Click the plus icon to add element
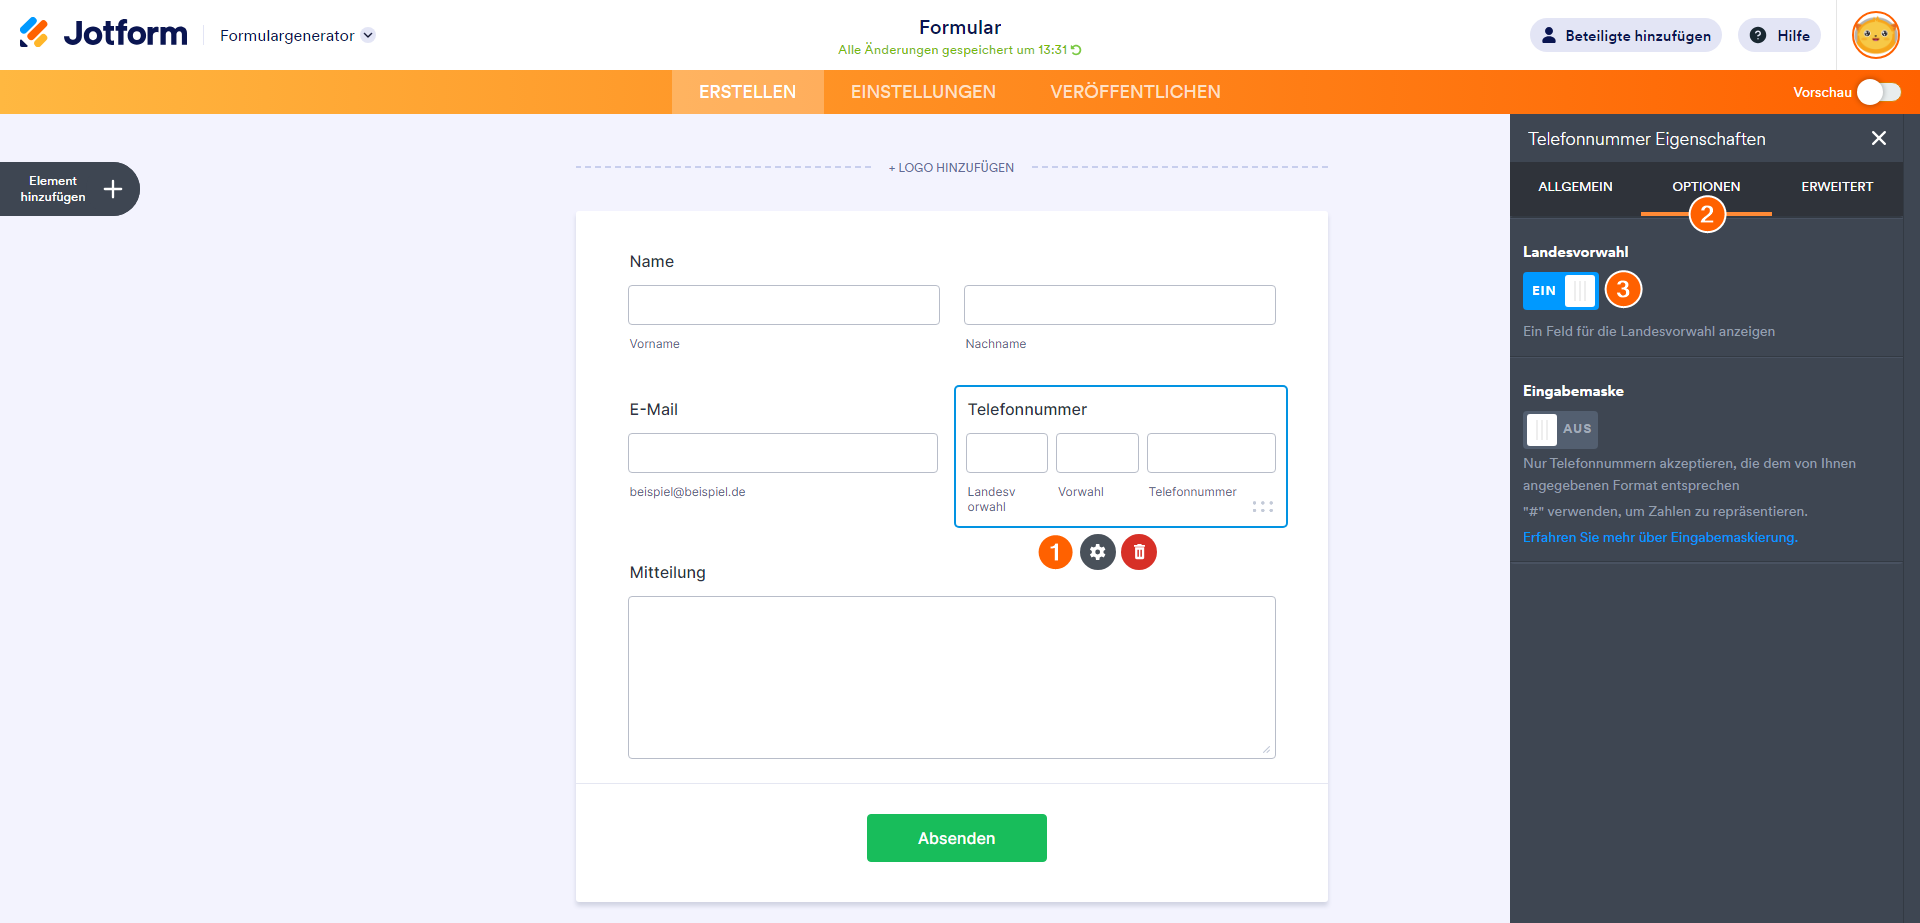Viewport: 1920px width, 923px height. click(113, 189)
